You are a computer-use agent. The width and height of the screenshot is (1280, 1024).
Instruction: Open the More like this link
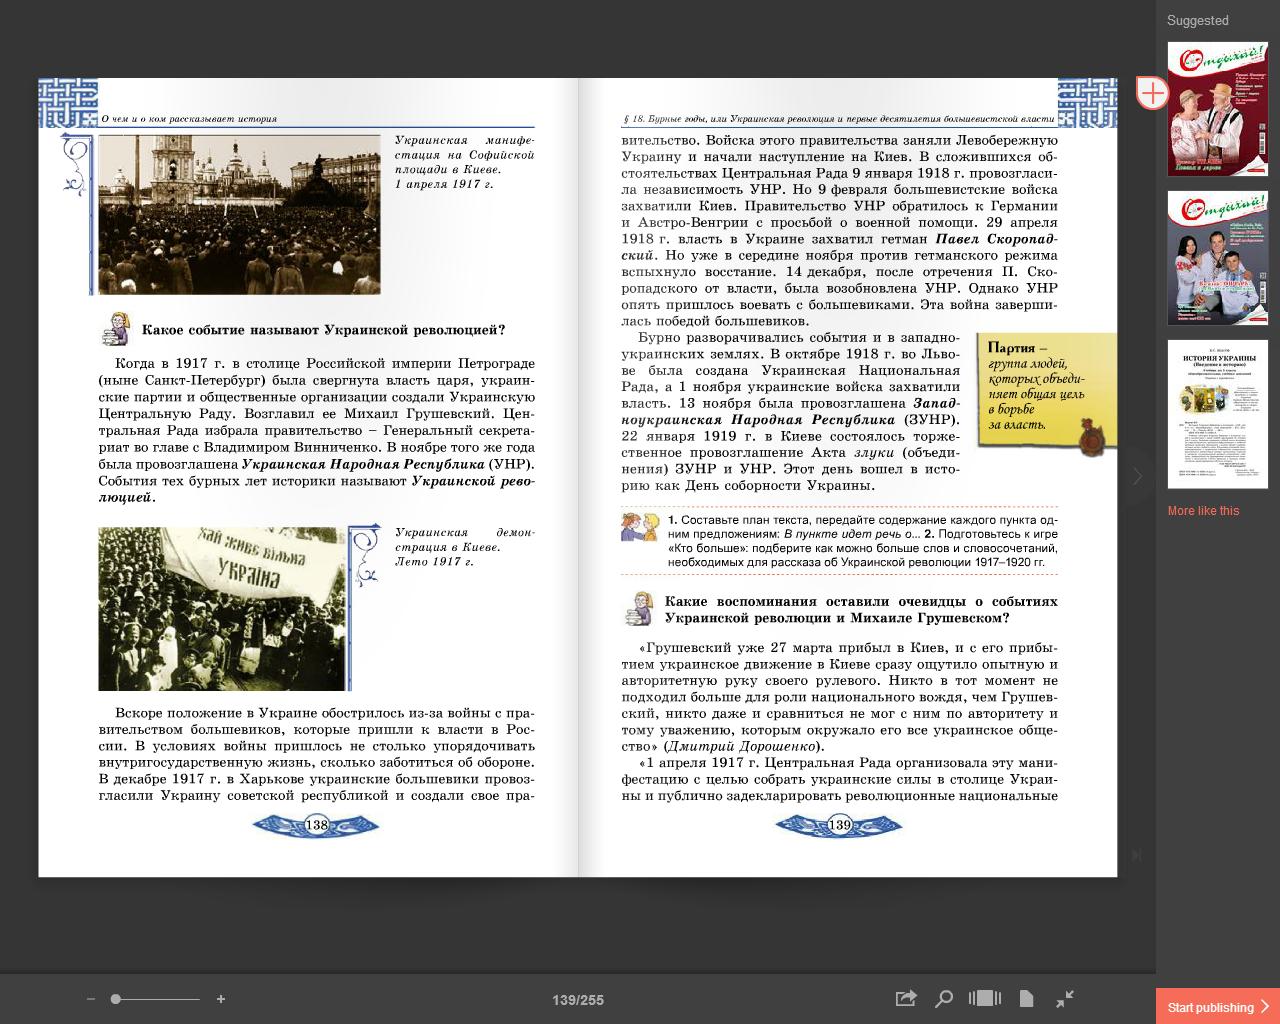tap(1203, 511)
